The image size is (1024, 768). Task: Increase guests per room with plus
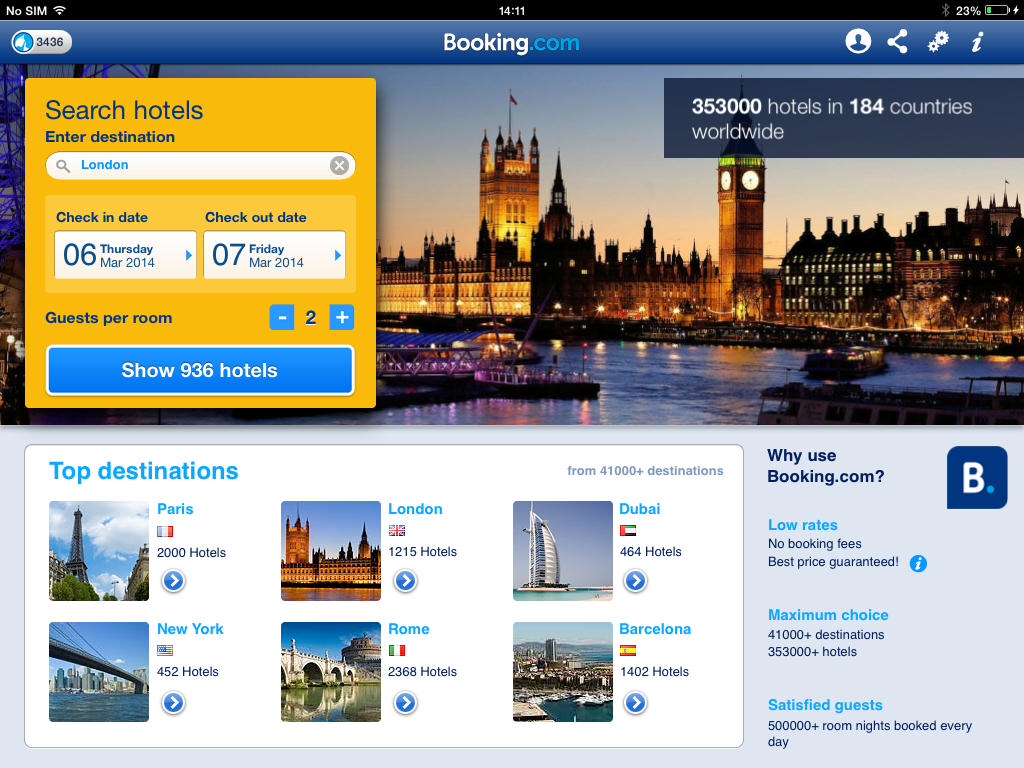[x=342, y=317]
